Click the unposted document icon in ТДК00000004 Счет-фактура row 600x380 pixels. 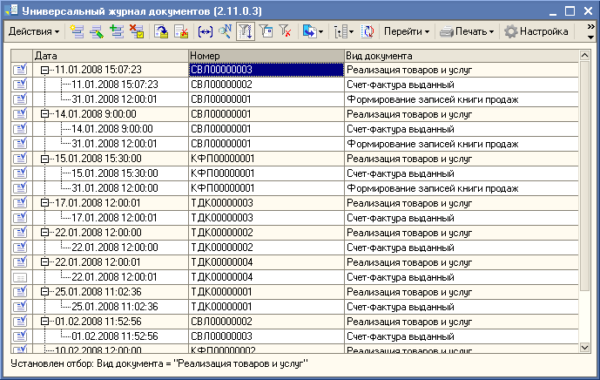tap(20, 277)
